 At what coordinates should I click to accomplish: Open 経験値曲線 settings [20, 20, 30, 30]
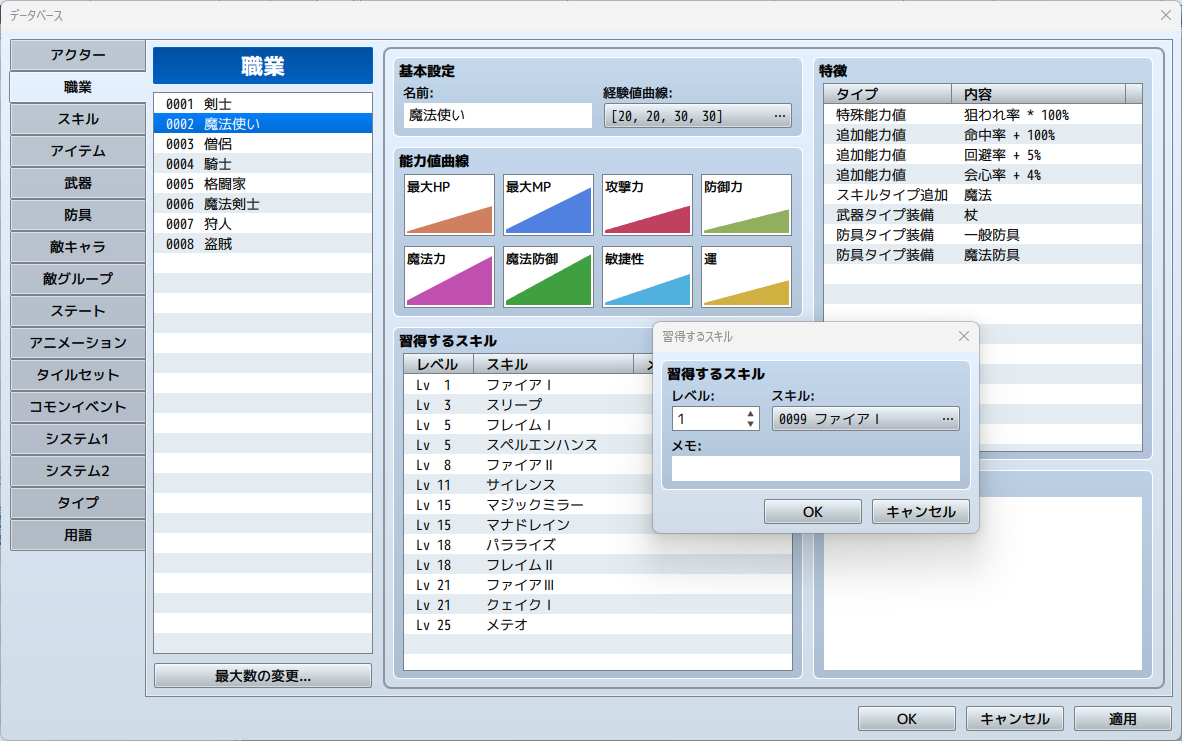(x=697, y=117)
